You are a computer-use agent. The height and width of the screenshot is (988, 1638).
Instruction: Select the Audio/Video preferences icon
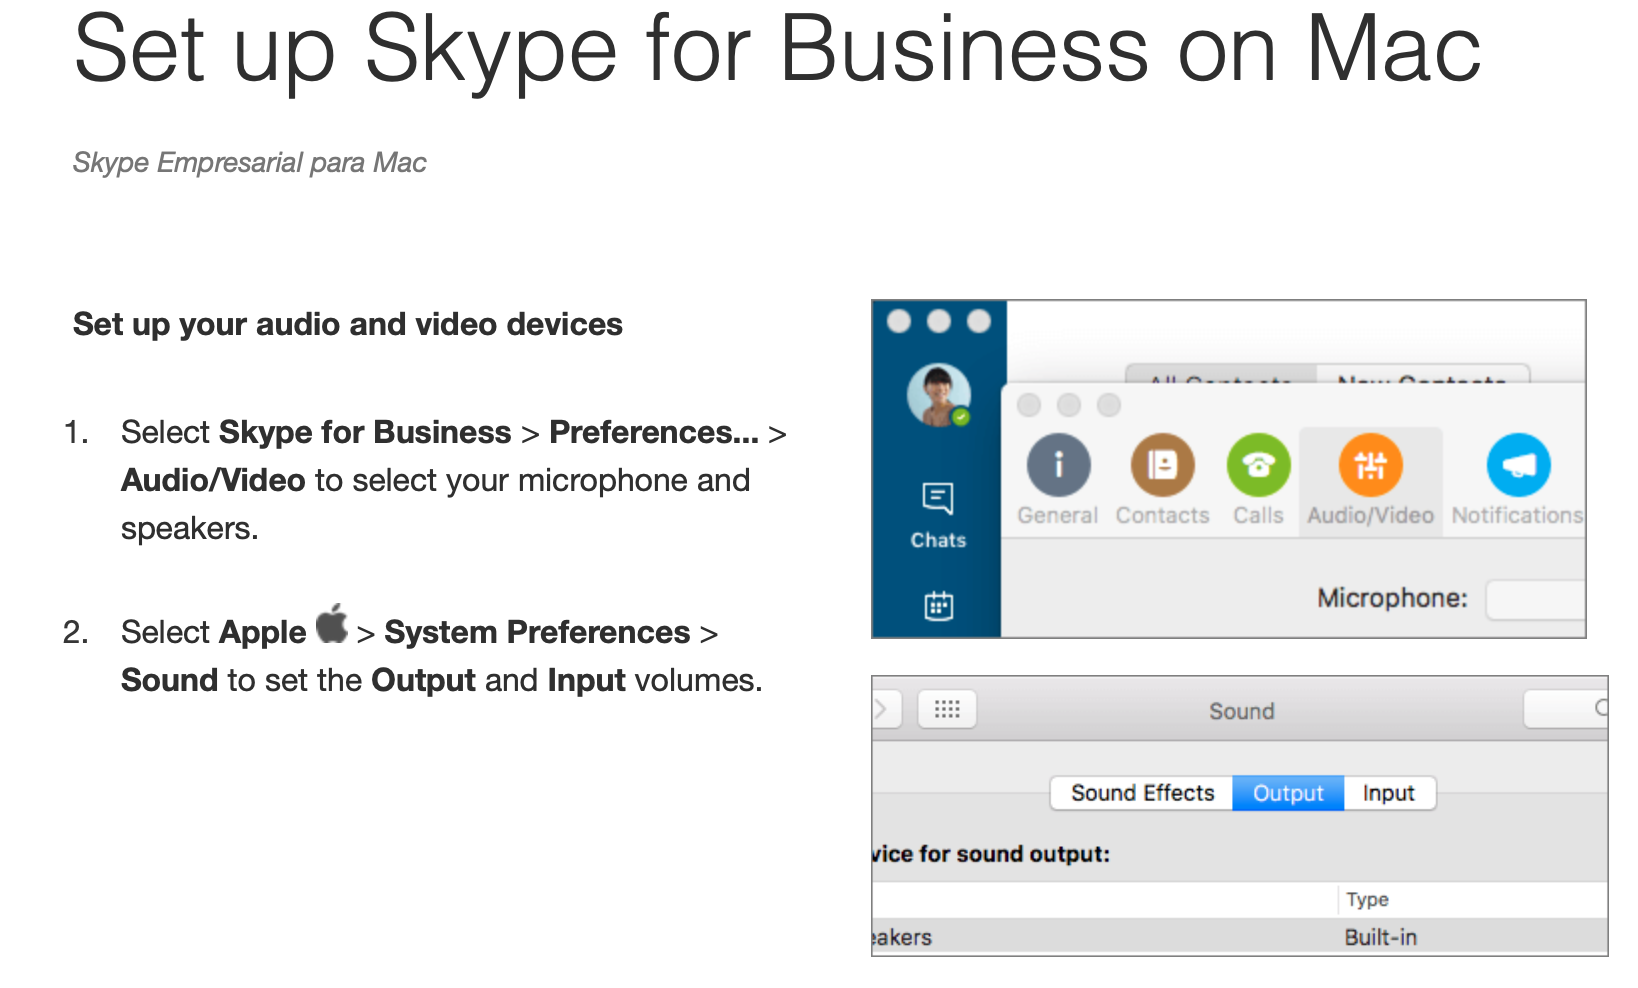tap(1370, 466)
